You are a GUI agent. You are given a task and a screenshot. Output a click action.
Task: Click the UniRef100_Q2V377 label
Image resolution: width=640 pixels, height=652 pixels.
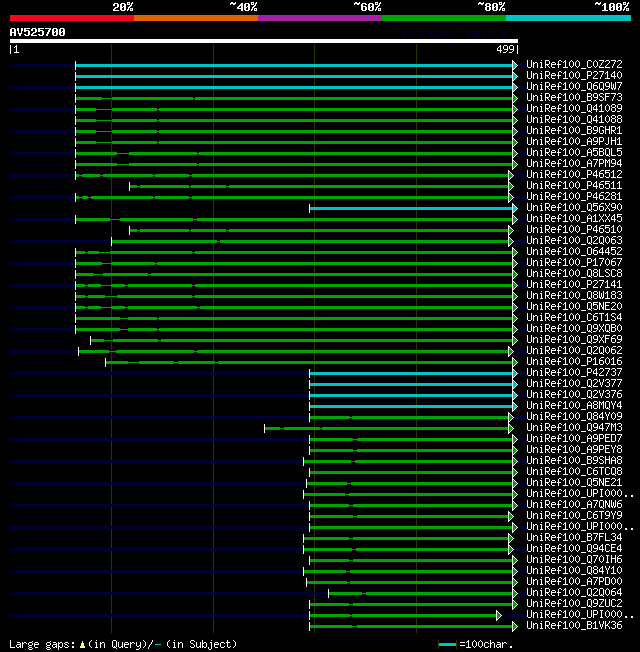(574, 384)
